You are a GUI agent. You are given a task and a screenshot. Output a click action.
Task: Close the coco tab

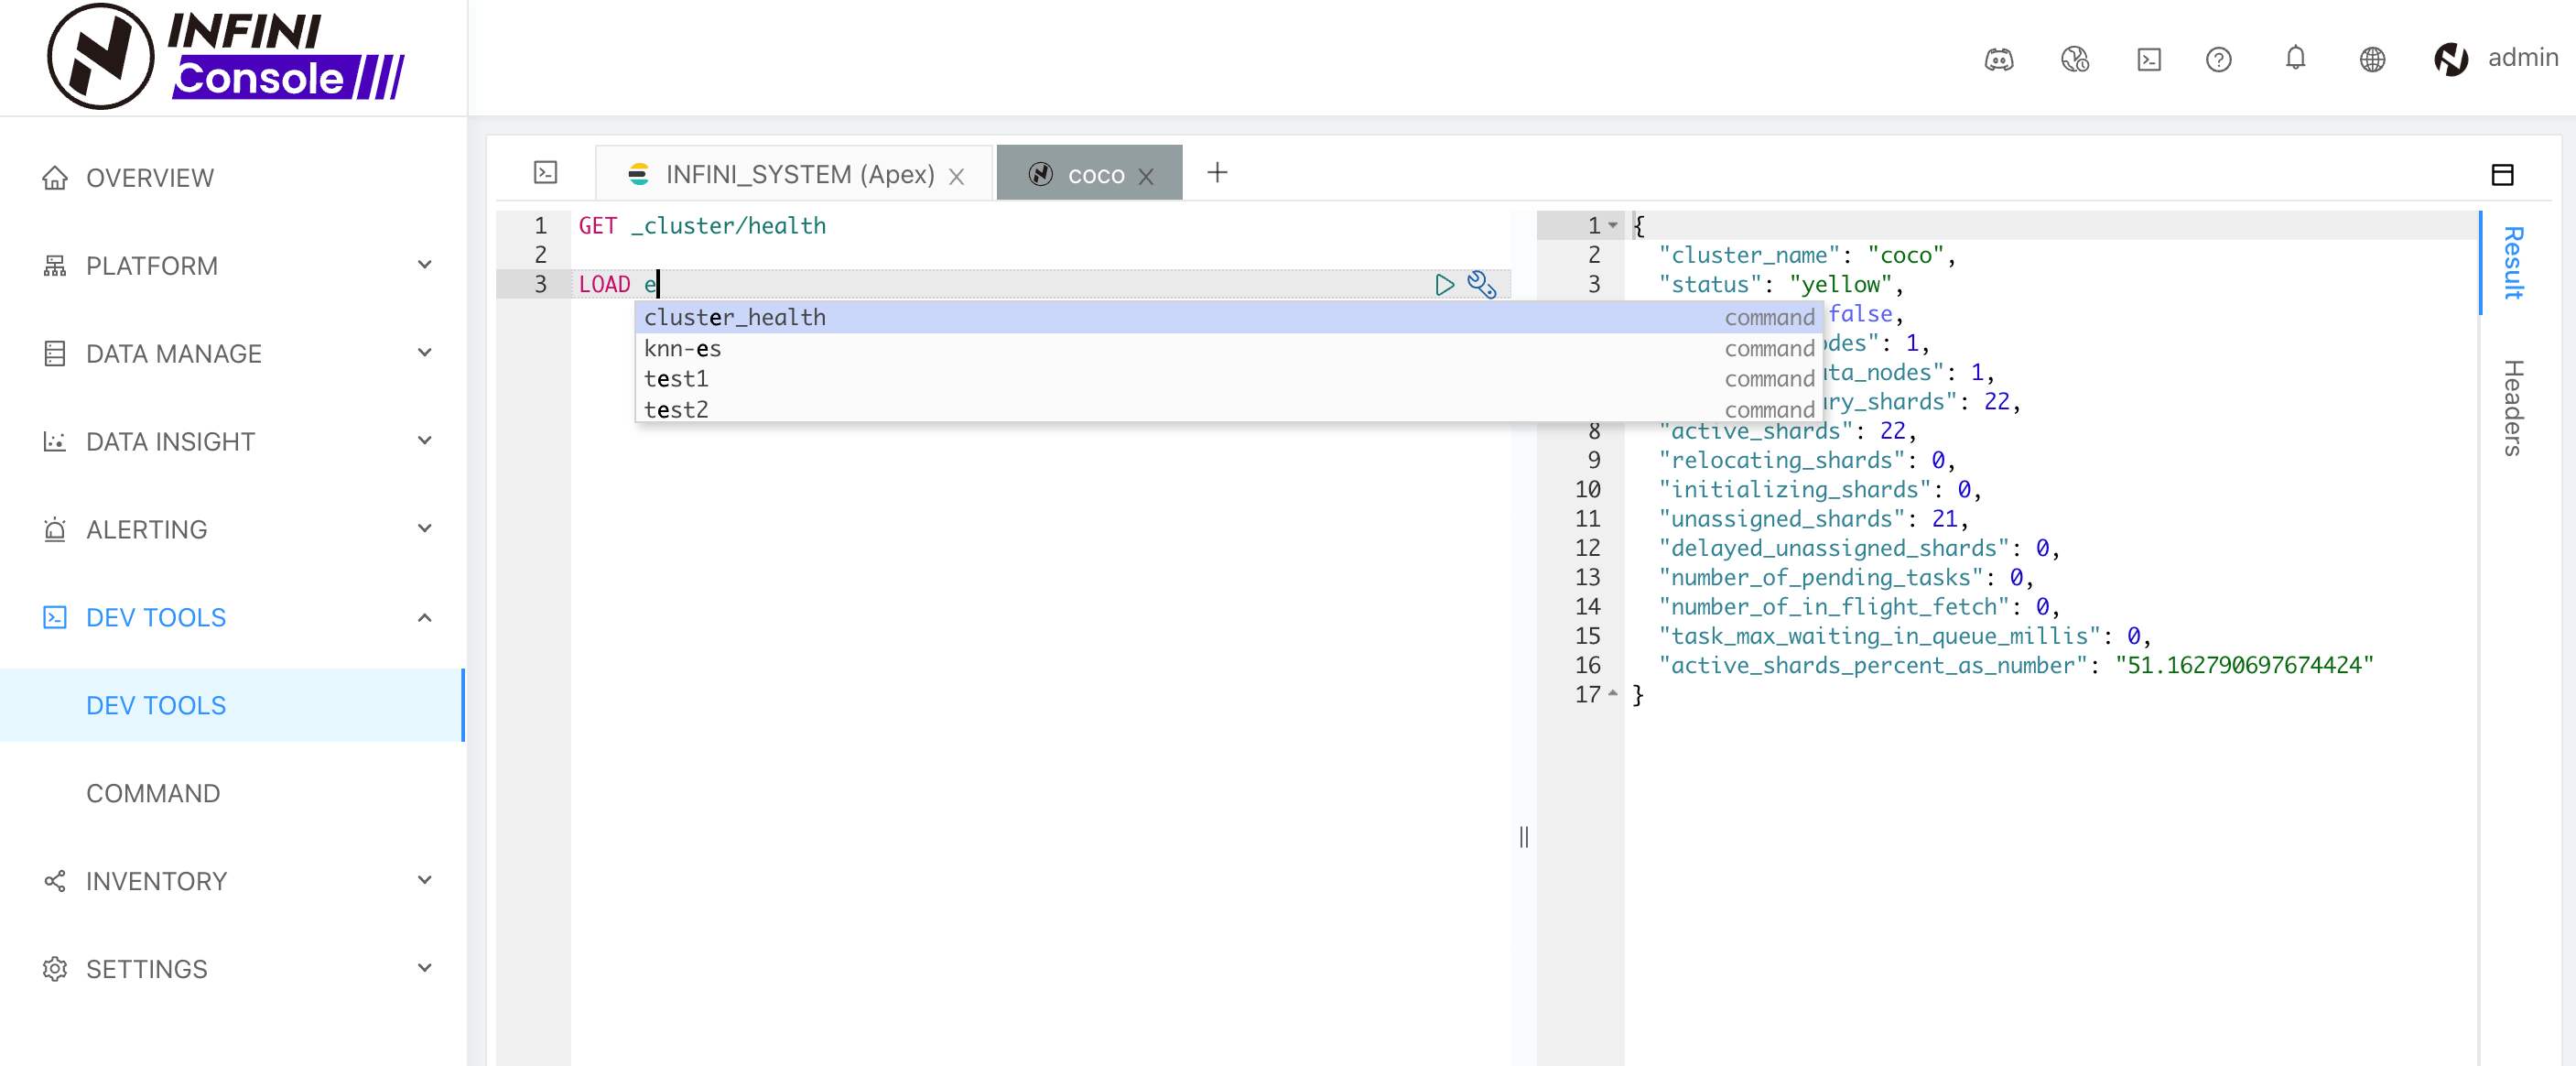[1146, 177]
